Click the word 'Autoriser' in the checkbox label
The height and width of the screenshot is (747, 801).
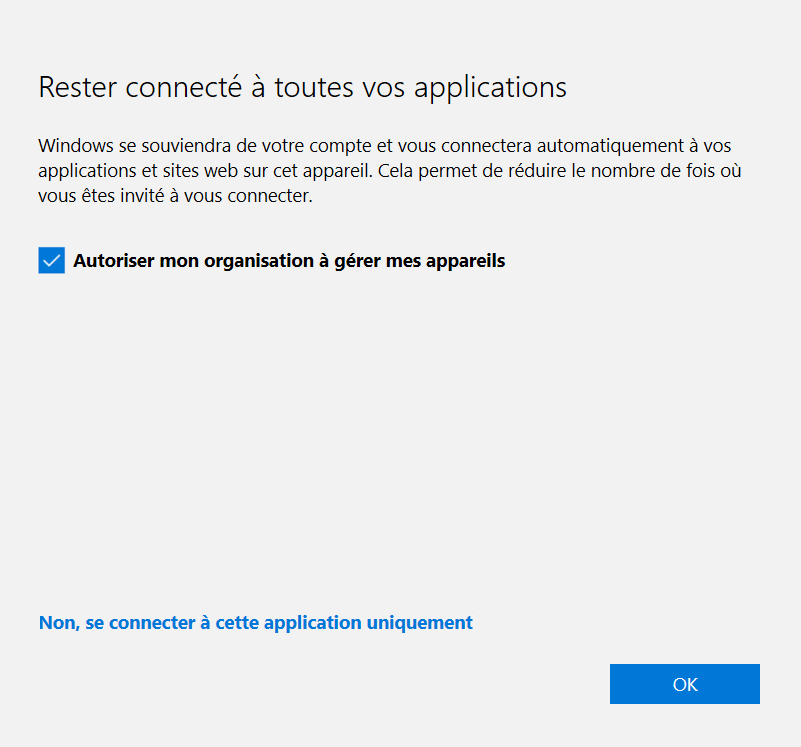tap(114, 261)
